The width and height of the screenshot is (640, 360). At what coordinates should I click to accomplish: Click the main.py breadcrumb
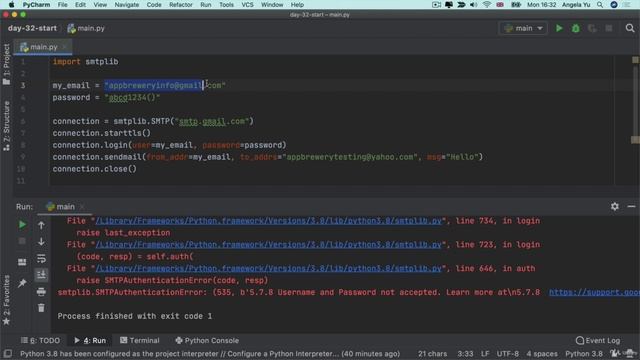(86, 28)
